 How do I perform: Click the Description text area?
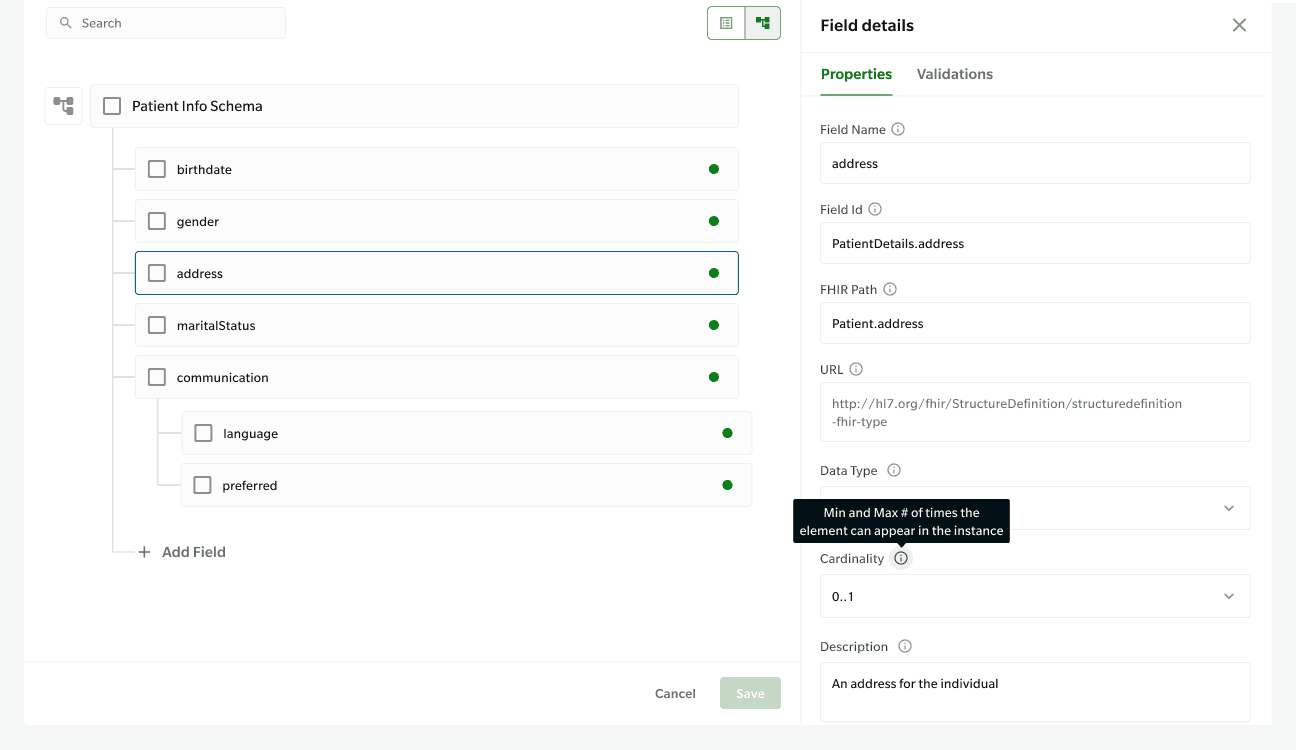1035,692
